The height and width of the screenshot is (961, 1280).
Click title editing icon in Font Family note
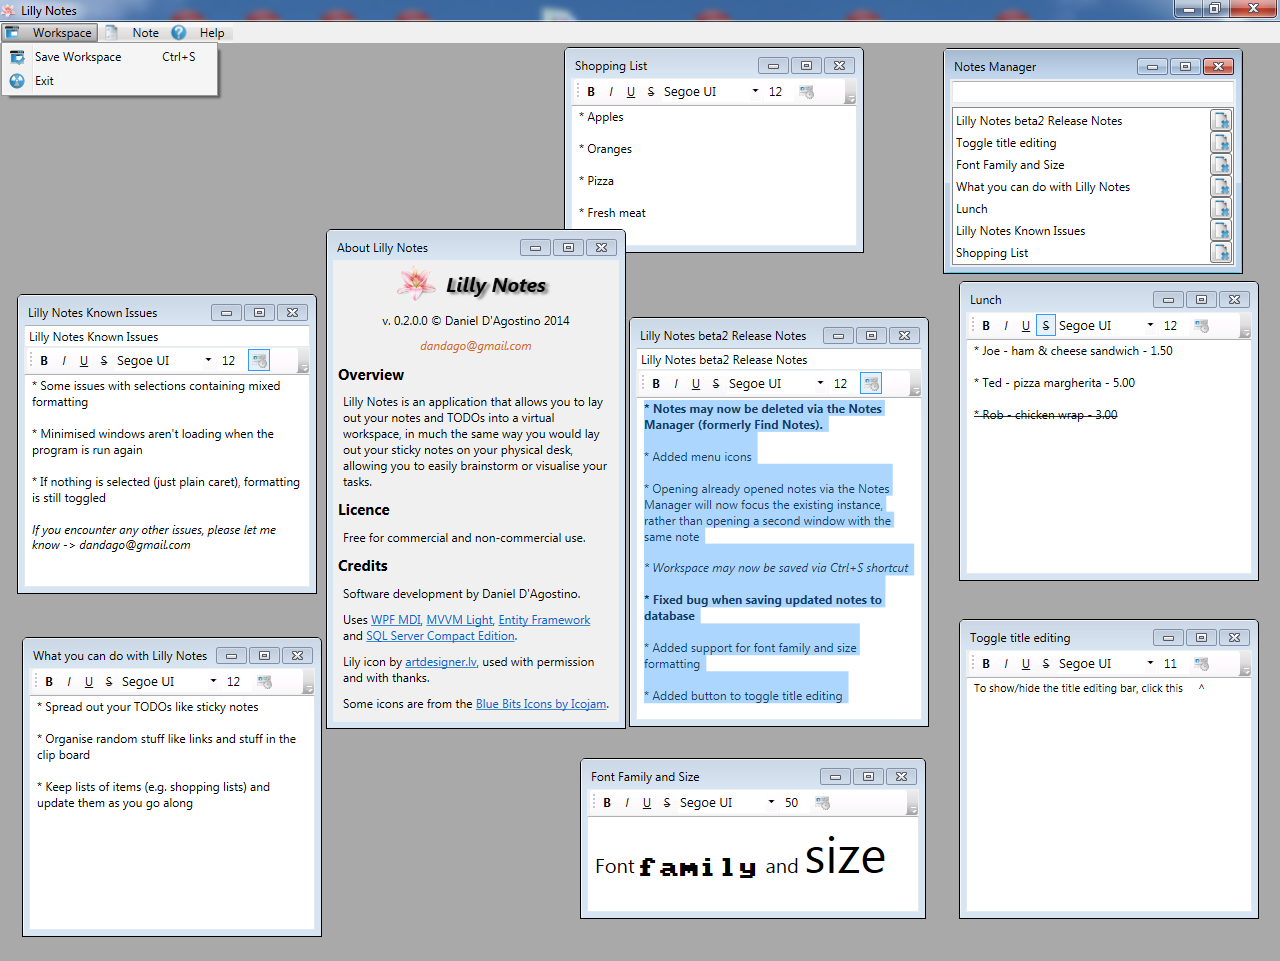coord(823,803)
